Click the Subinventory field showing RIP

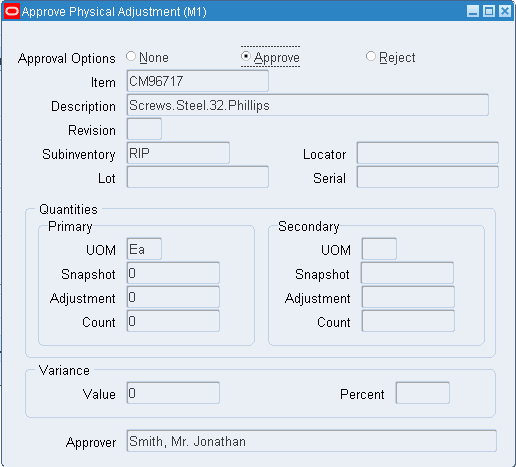[x=178, y=153]
